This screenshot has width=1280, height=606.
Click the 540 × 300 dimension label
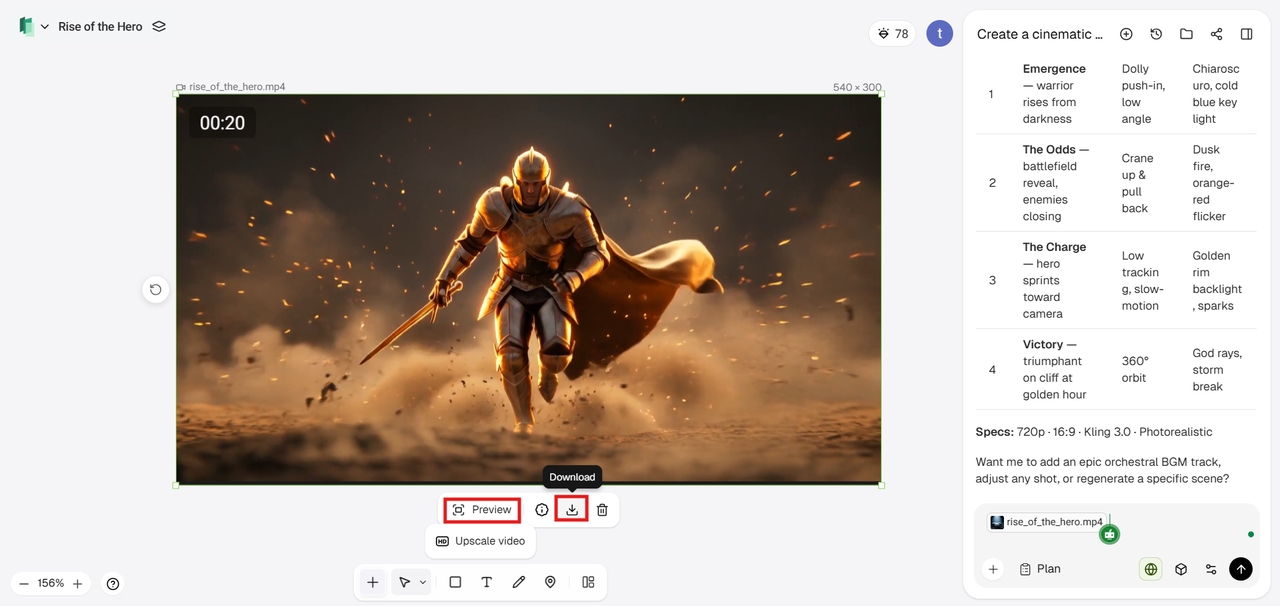click(857, 87)
